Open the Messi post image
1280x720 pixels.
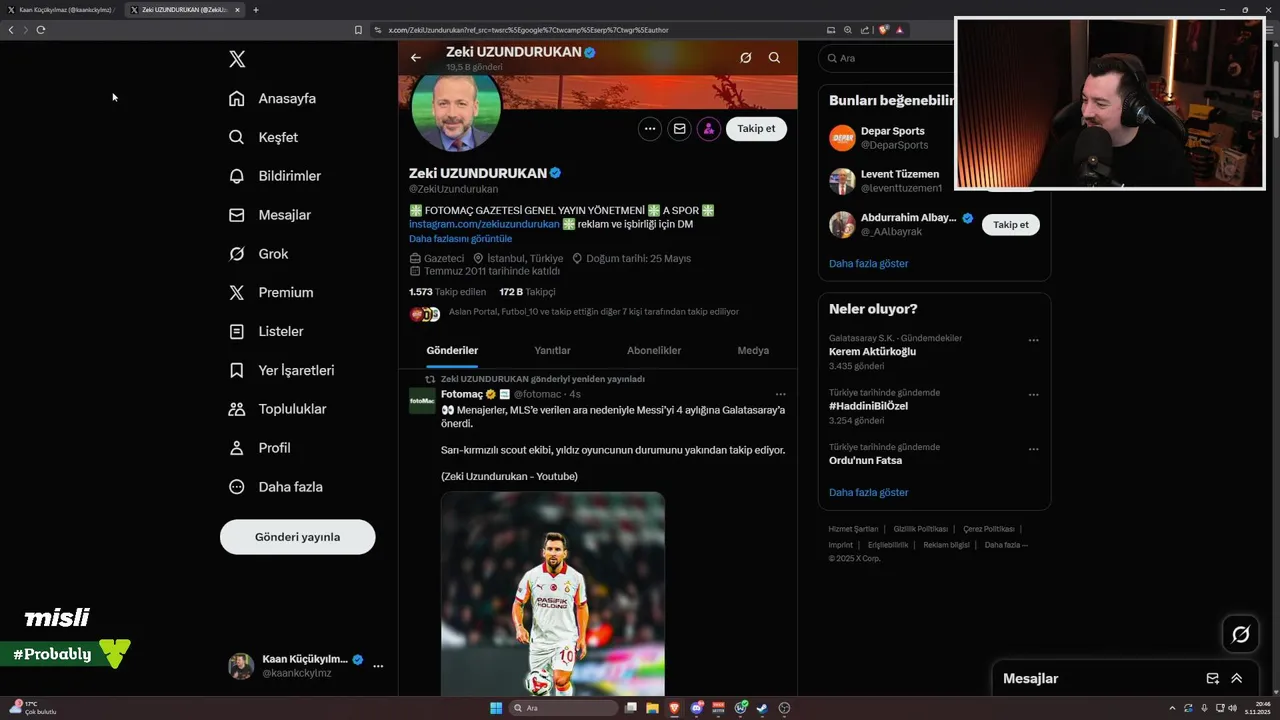(x=553, y=594)
